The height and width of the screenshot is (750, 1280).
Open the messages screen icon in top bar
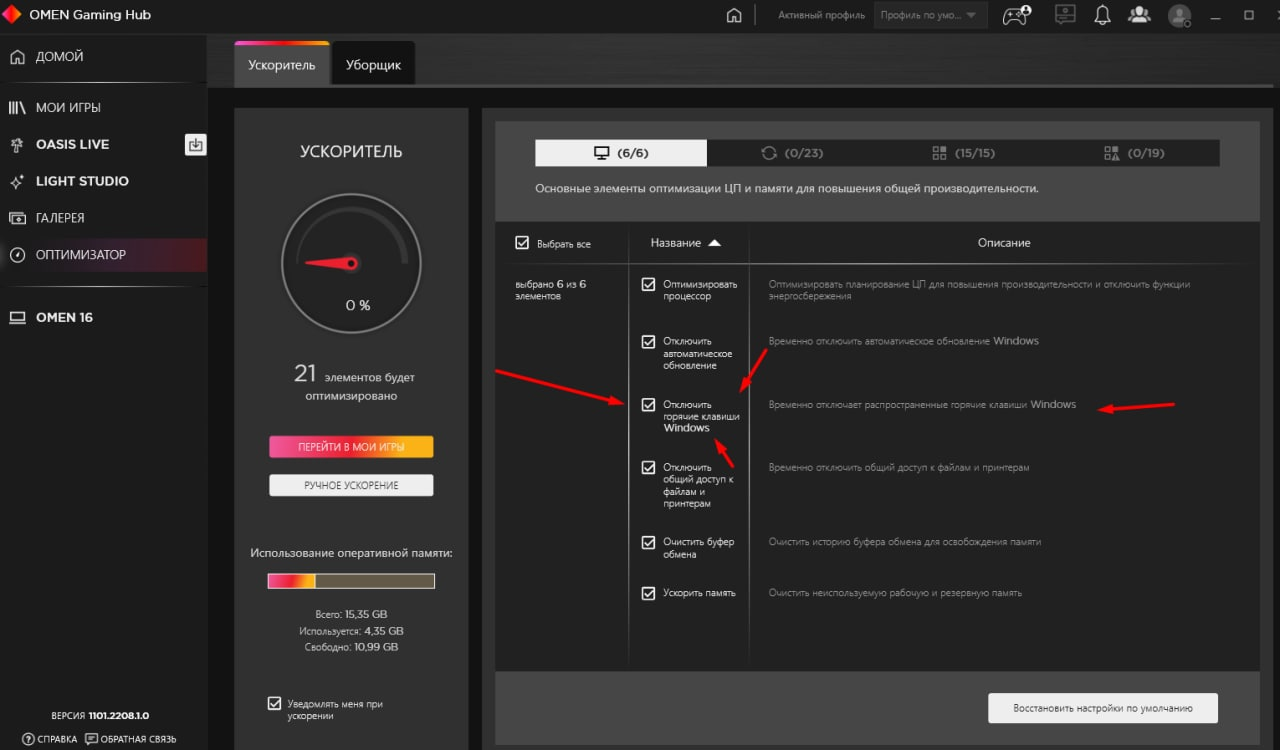coord(1065,15)
